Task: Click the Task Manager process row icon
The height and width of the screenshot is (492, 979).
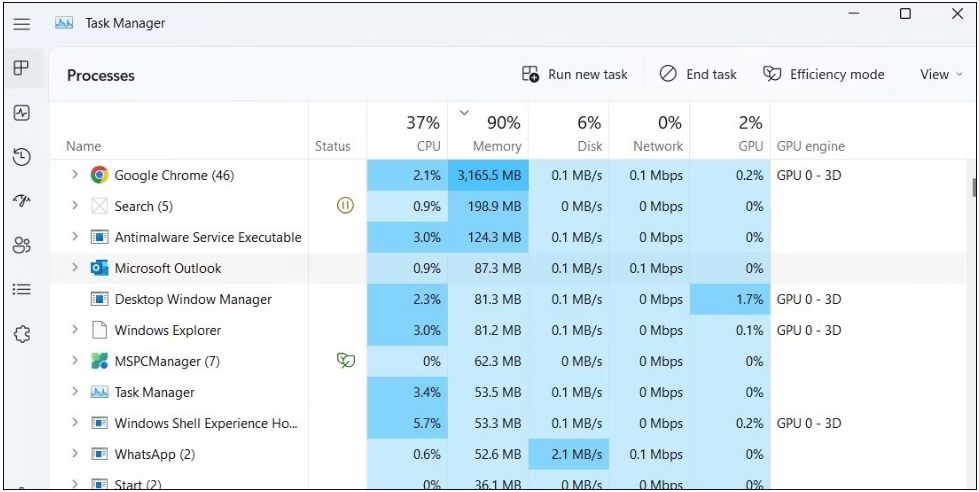Action: [x=99, y=392]
